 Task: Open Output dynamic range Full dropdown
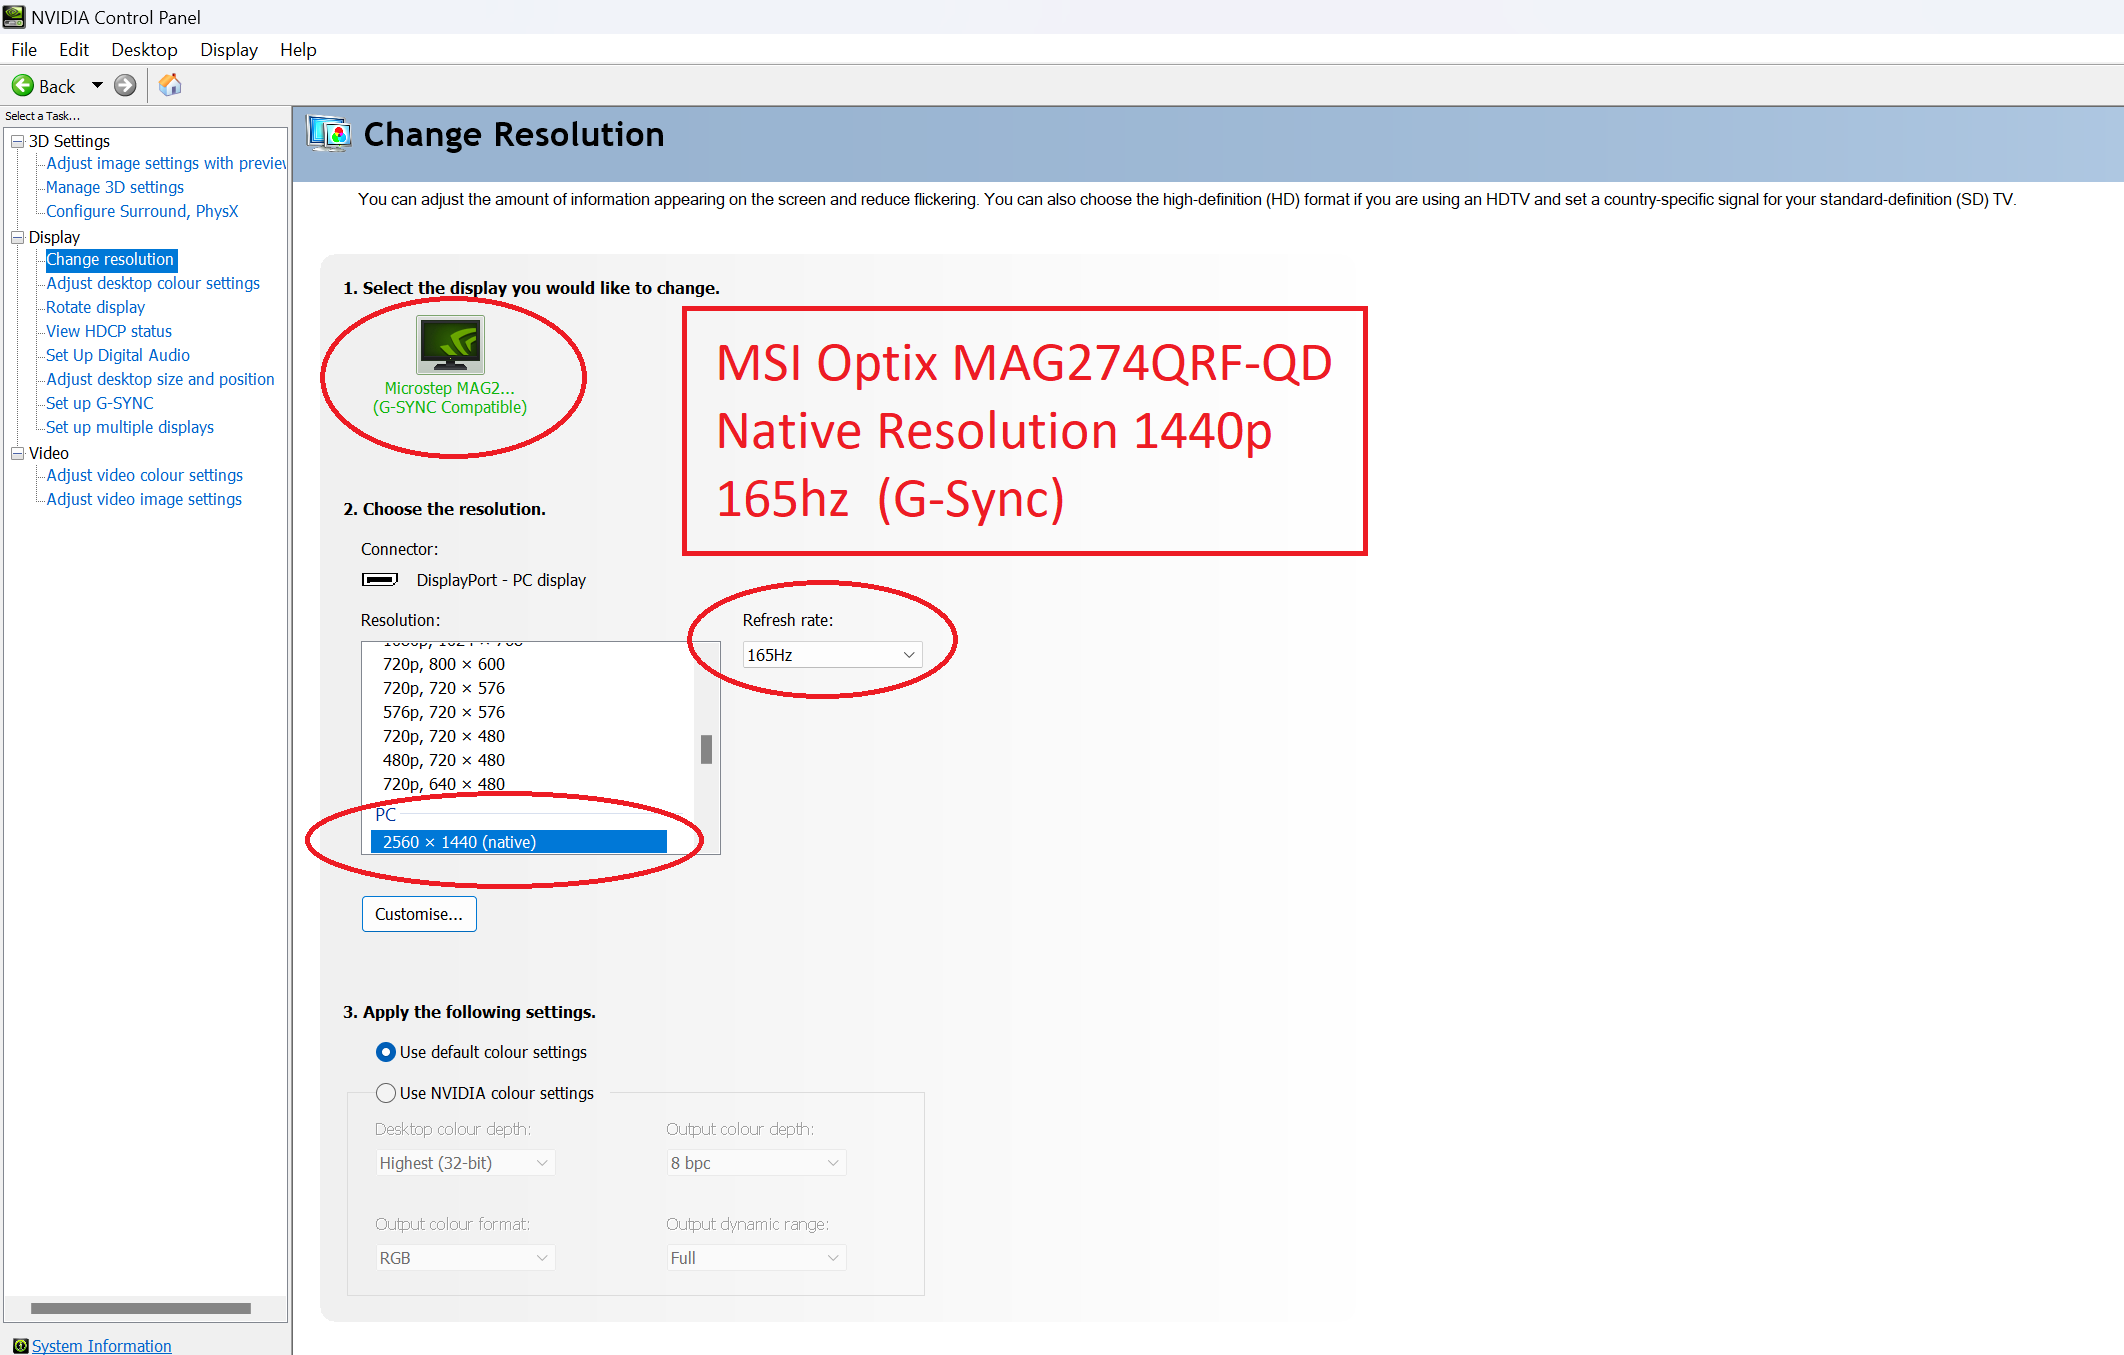(756, 1258)
